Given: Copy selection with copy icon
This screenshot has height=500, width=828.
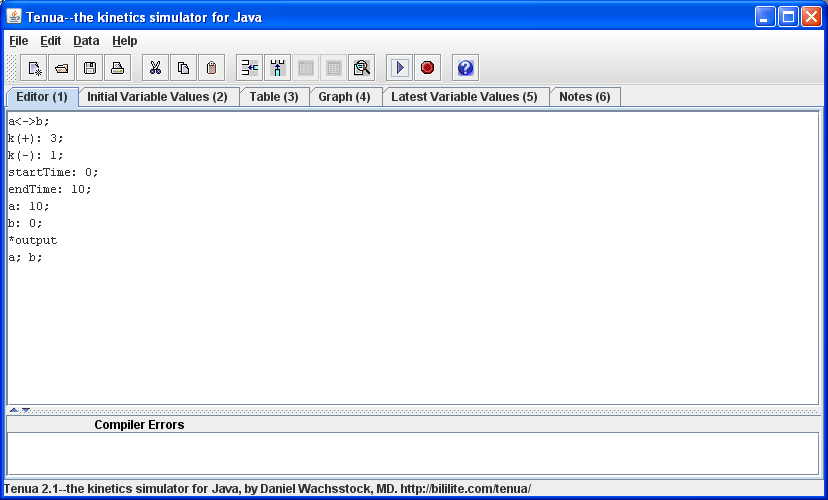Looking at the screenshot, I should coord(183,68).
